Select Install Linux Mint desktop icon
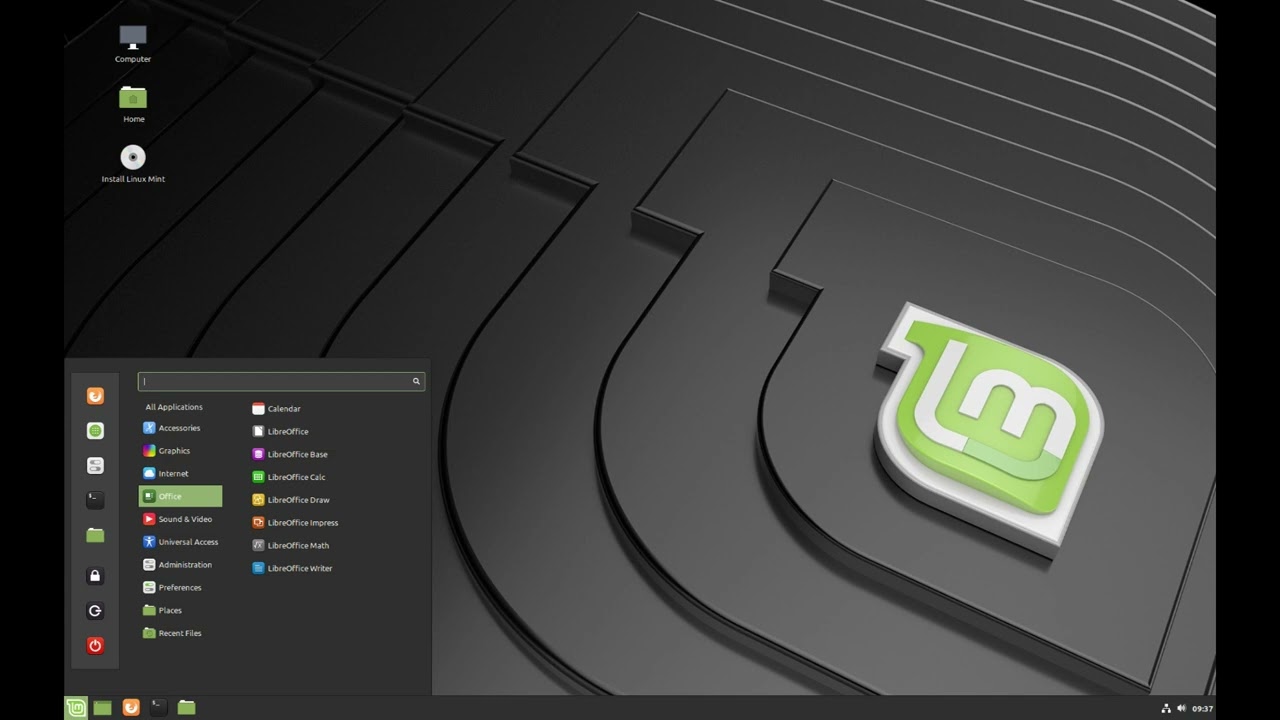This screenshot has height=720, width=1280. coord(133,164)
